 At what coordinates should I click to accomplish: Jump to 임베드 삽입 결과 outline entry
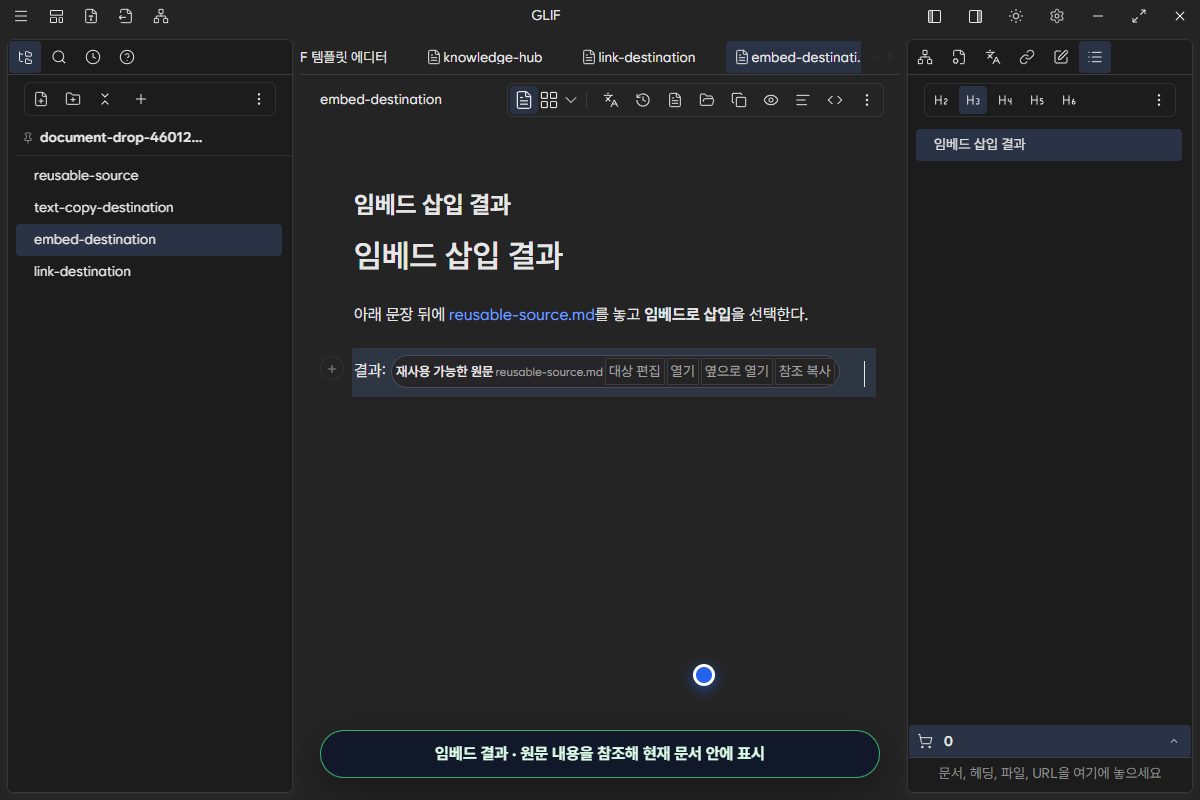[x=1049, y=144]
